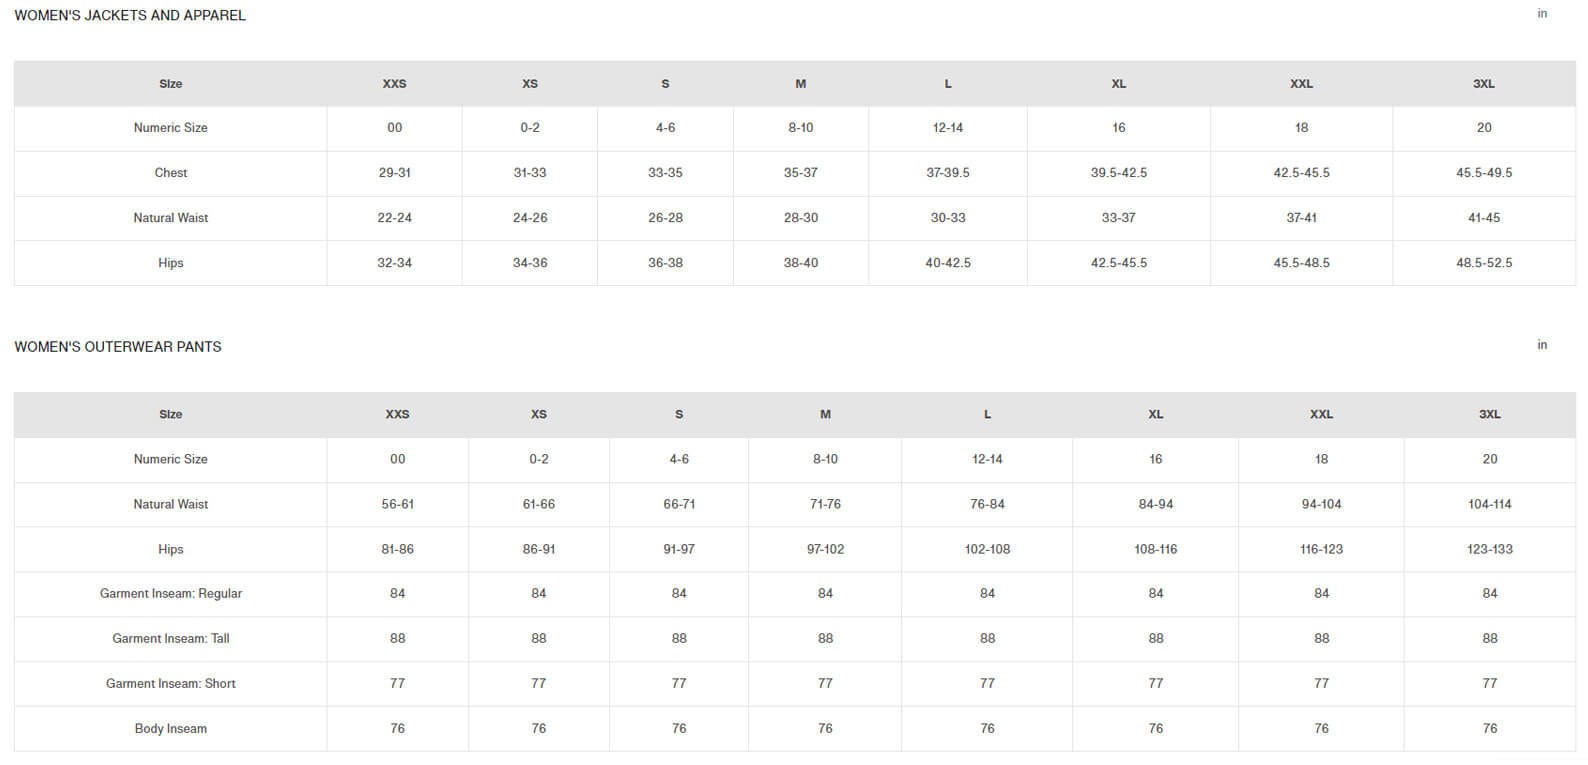Select the 45.5-49.5 chest measurement cell
The image size is (1588, 765).
click(x=1483, y=173)
